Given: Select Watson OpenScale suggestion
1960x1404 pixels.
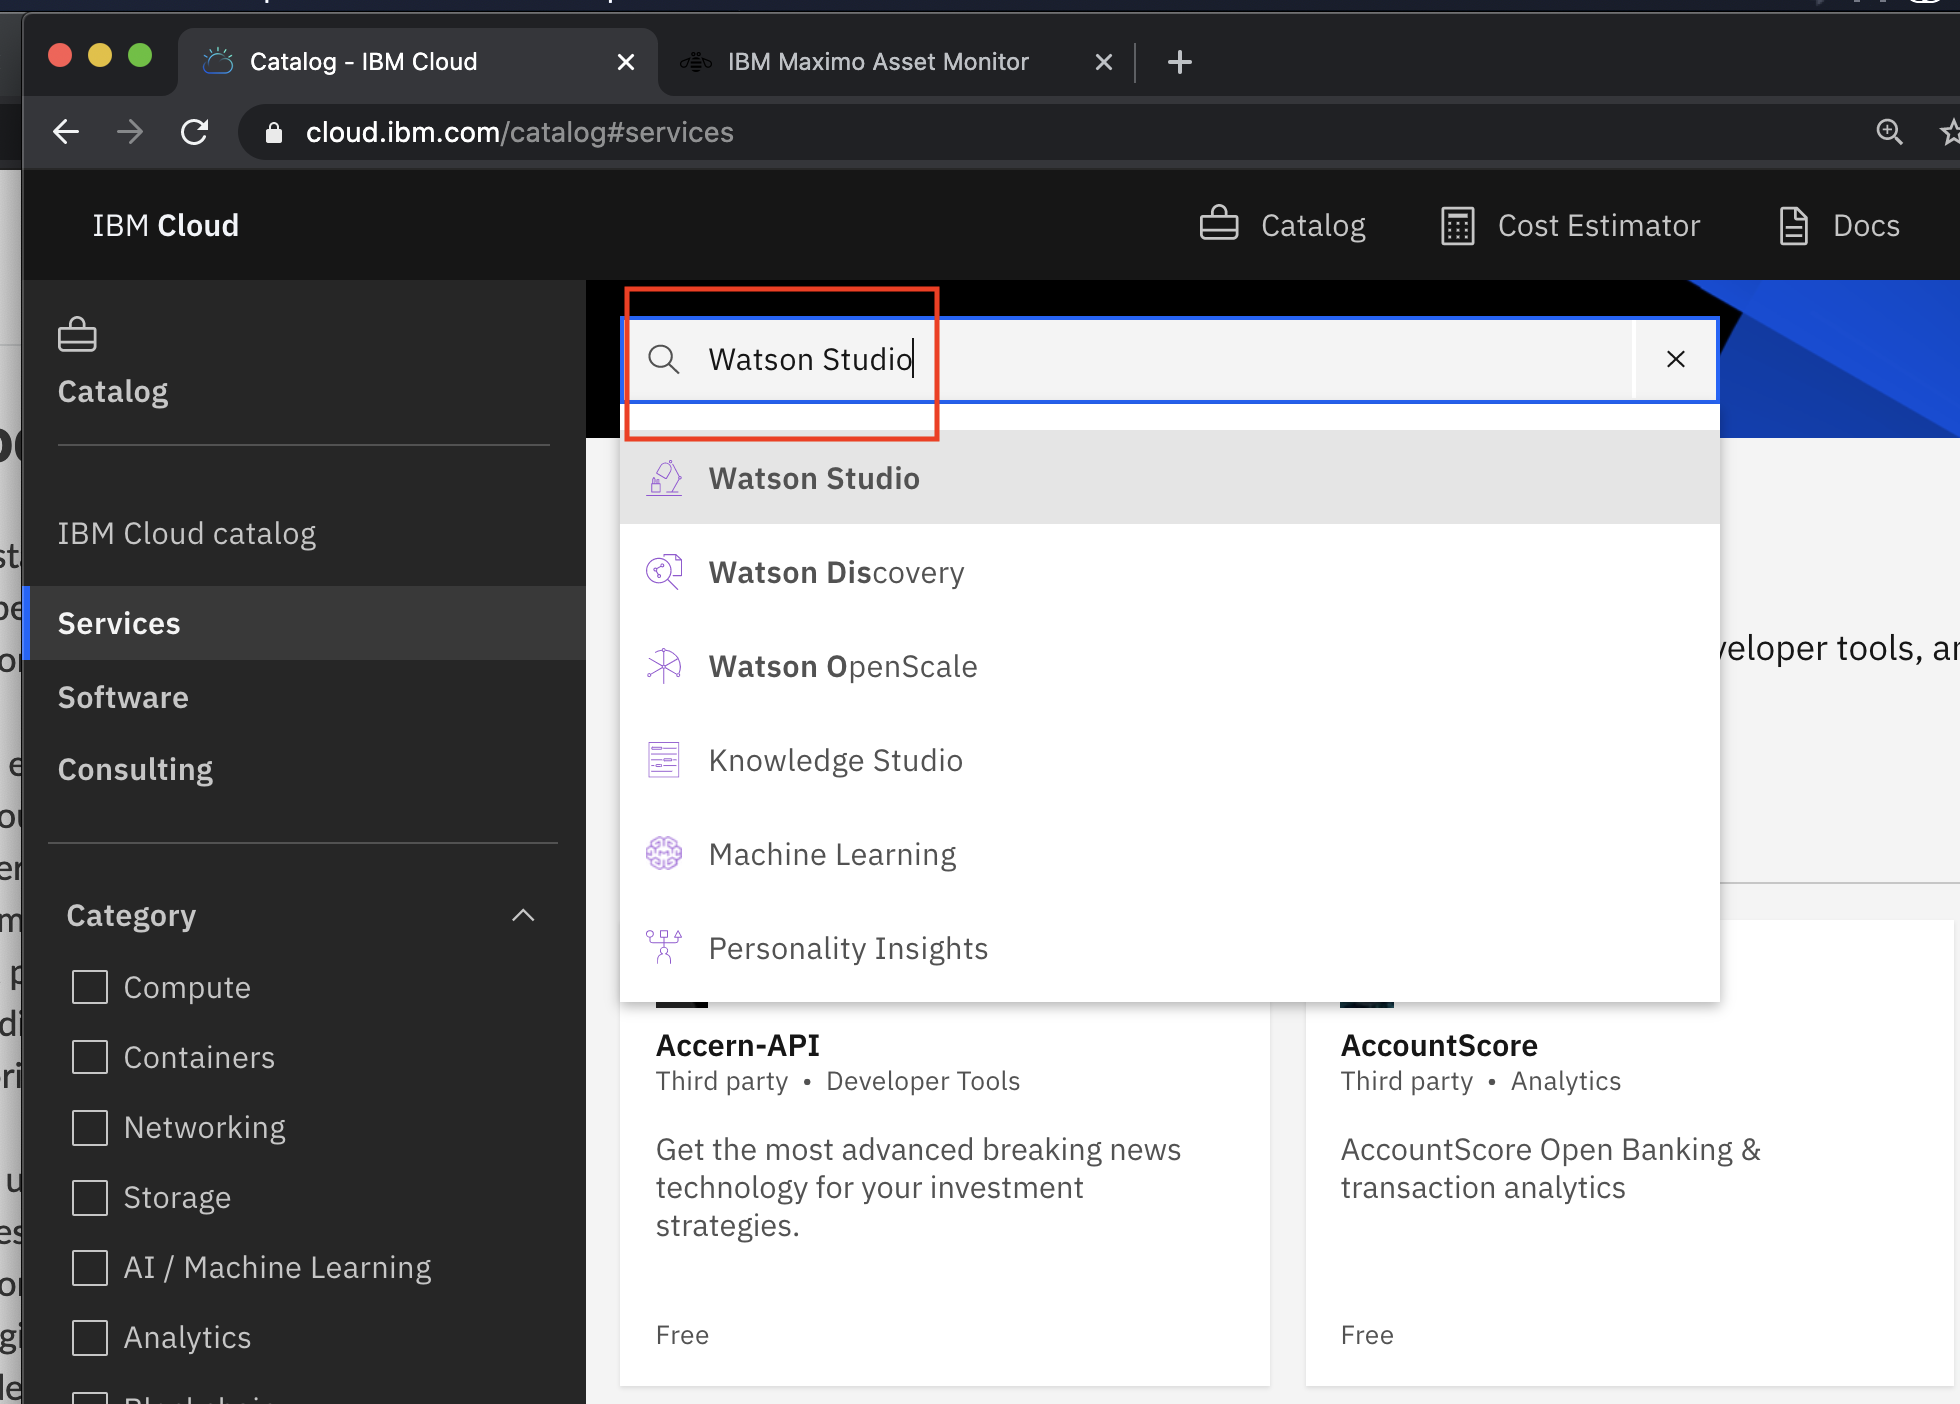Looking at the screenshot, I should (1170, 666).
